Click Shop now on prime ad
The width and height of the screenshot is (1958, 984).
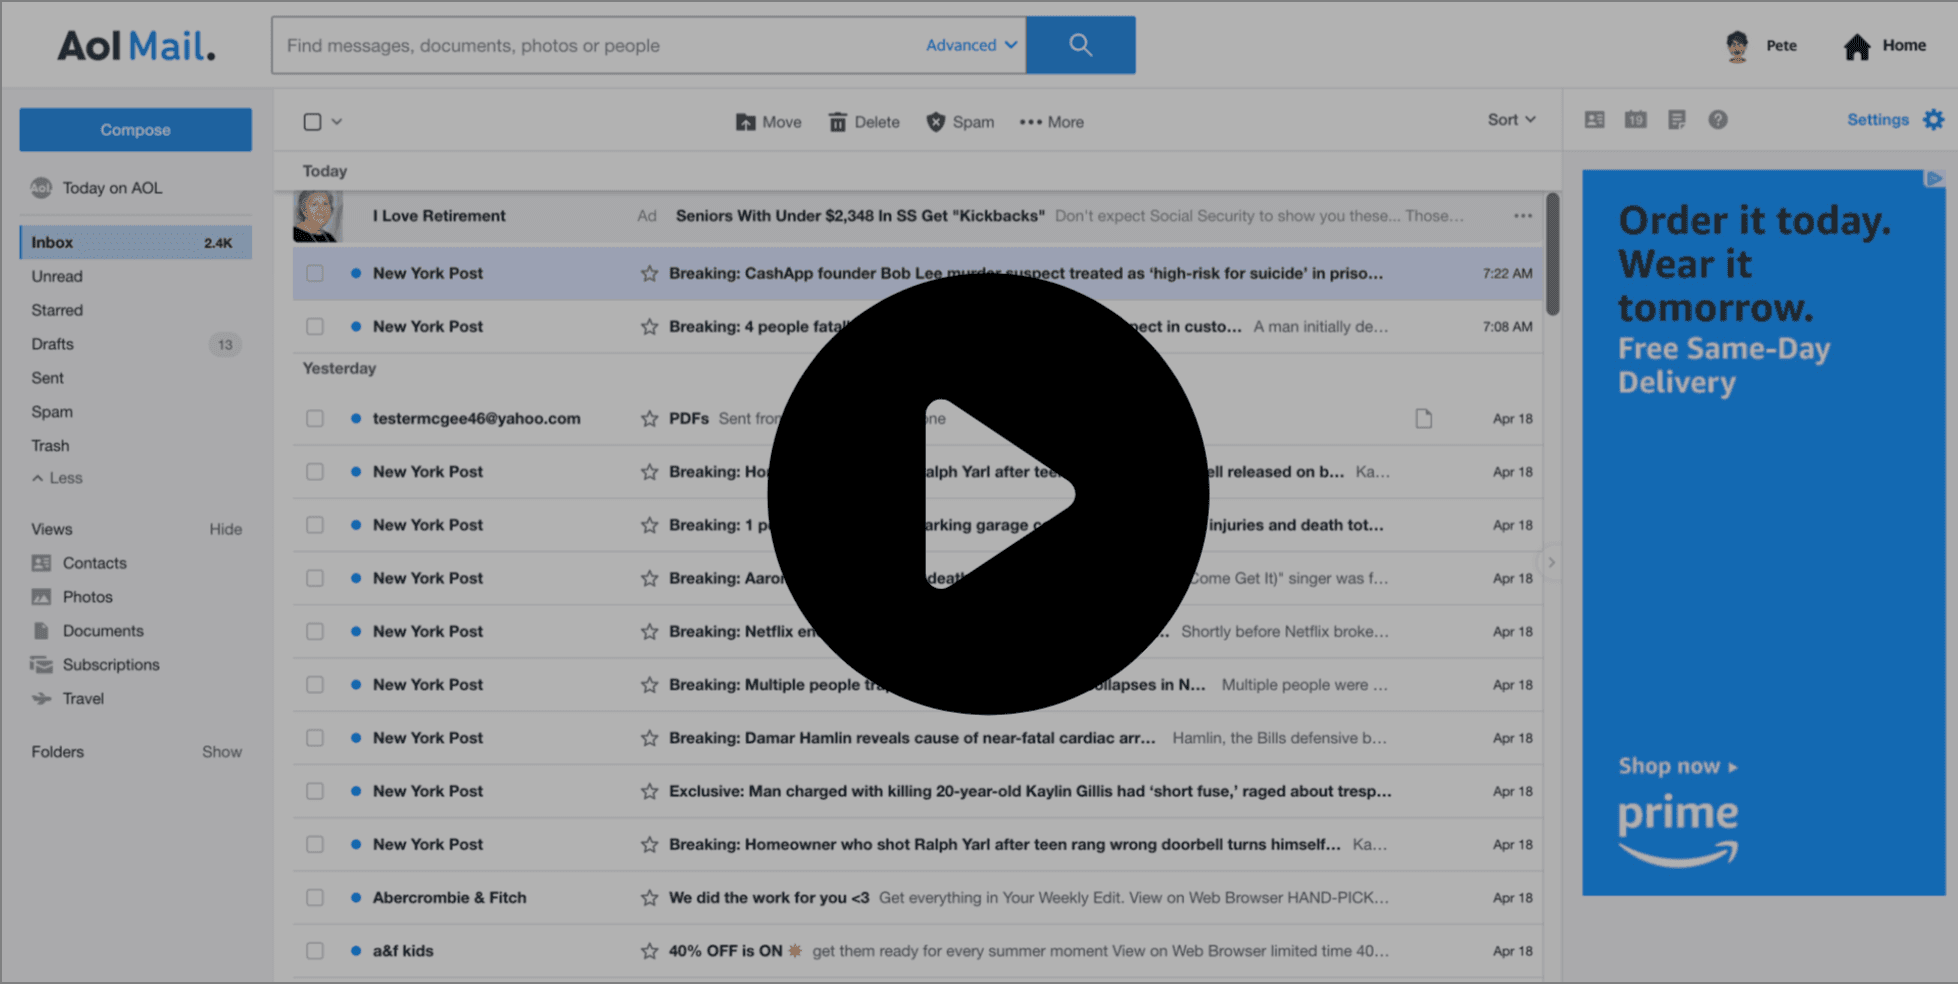pos(1678,767)
